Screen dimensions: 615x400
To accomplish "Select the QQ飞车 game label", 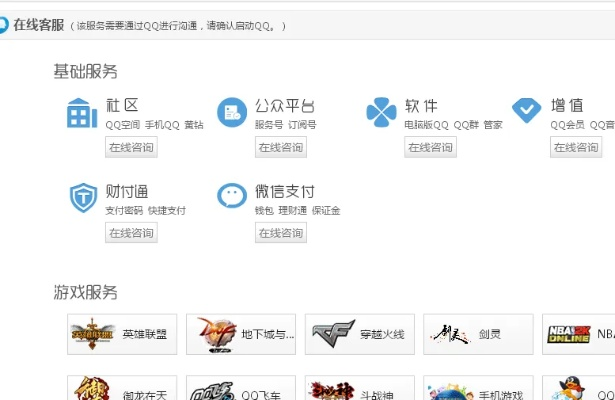I will (x=261, y=395).
